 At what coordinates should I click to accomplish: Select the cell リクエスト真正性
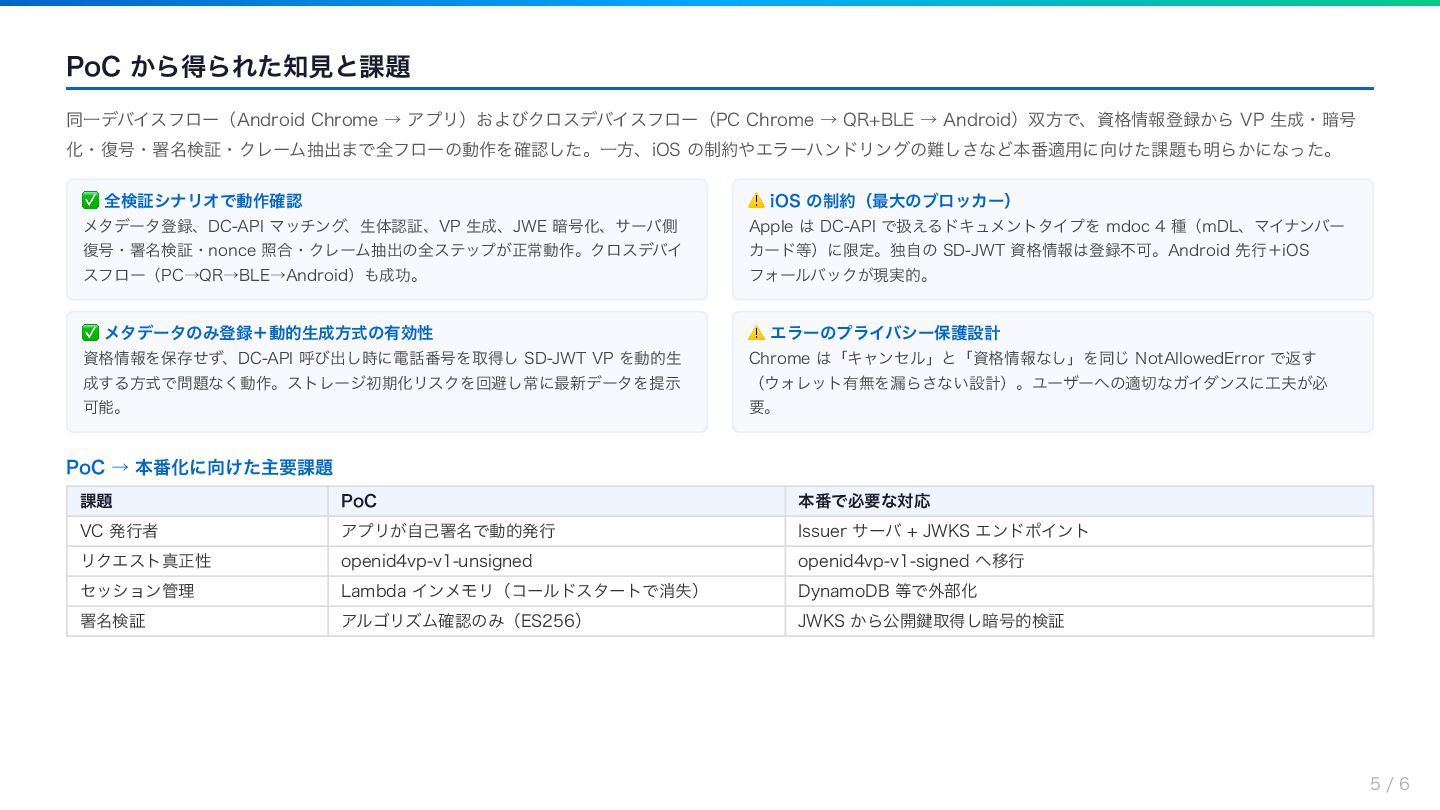click(x=197, y=561)
